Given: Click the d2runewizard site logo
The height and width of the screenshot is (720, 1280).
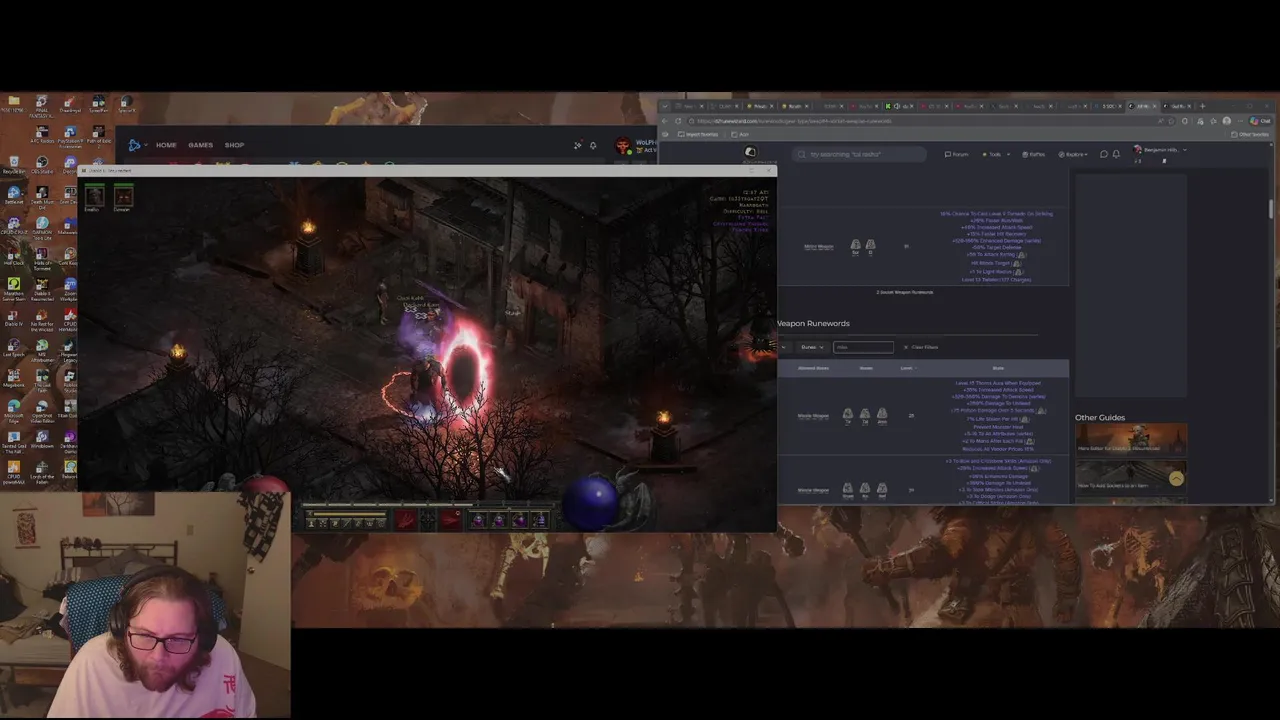Looking at the screenshot, I should [x=750, y=152].
